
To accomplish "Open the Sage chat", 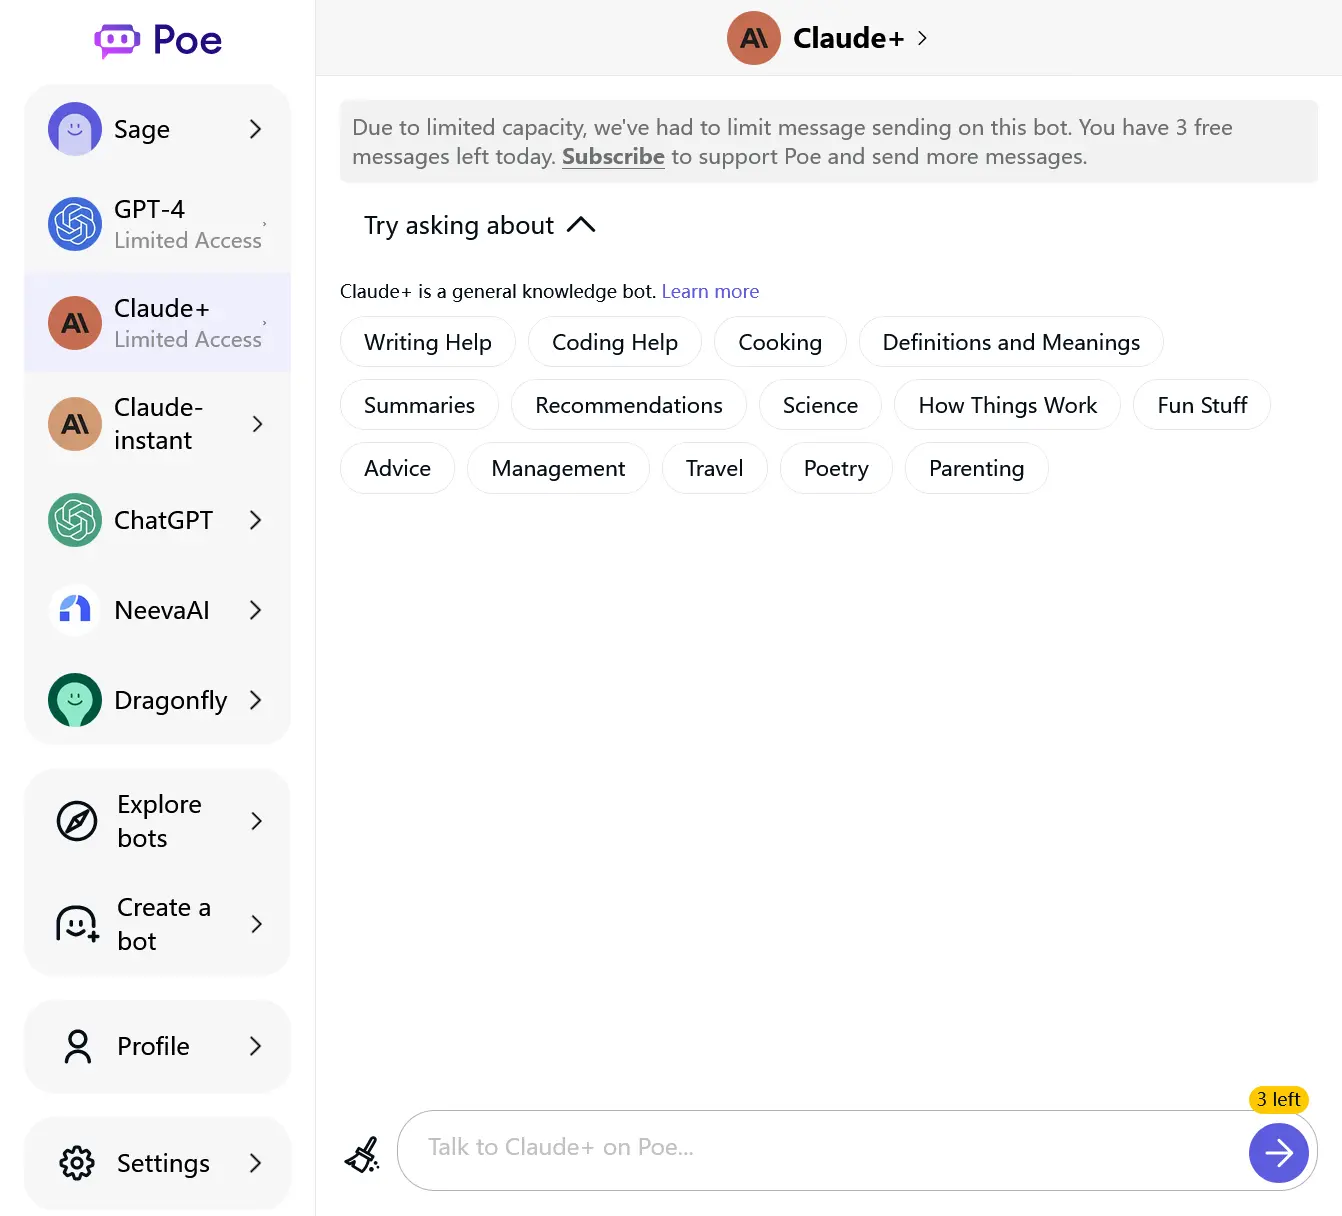I will pyautogui.click(x=157, y=129).
